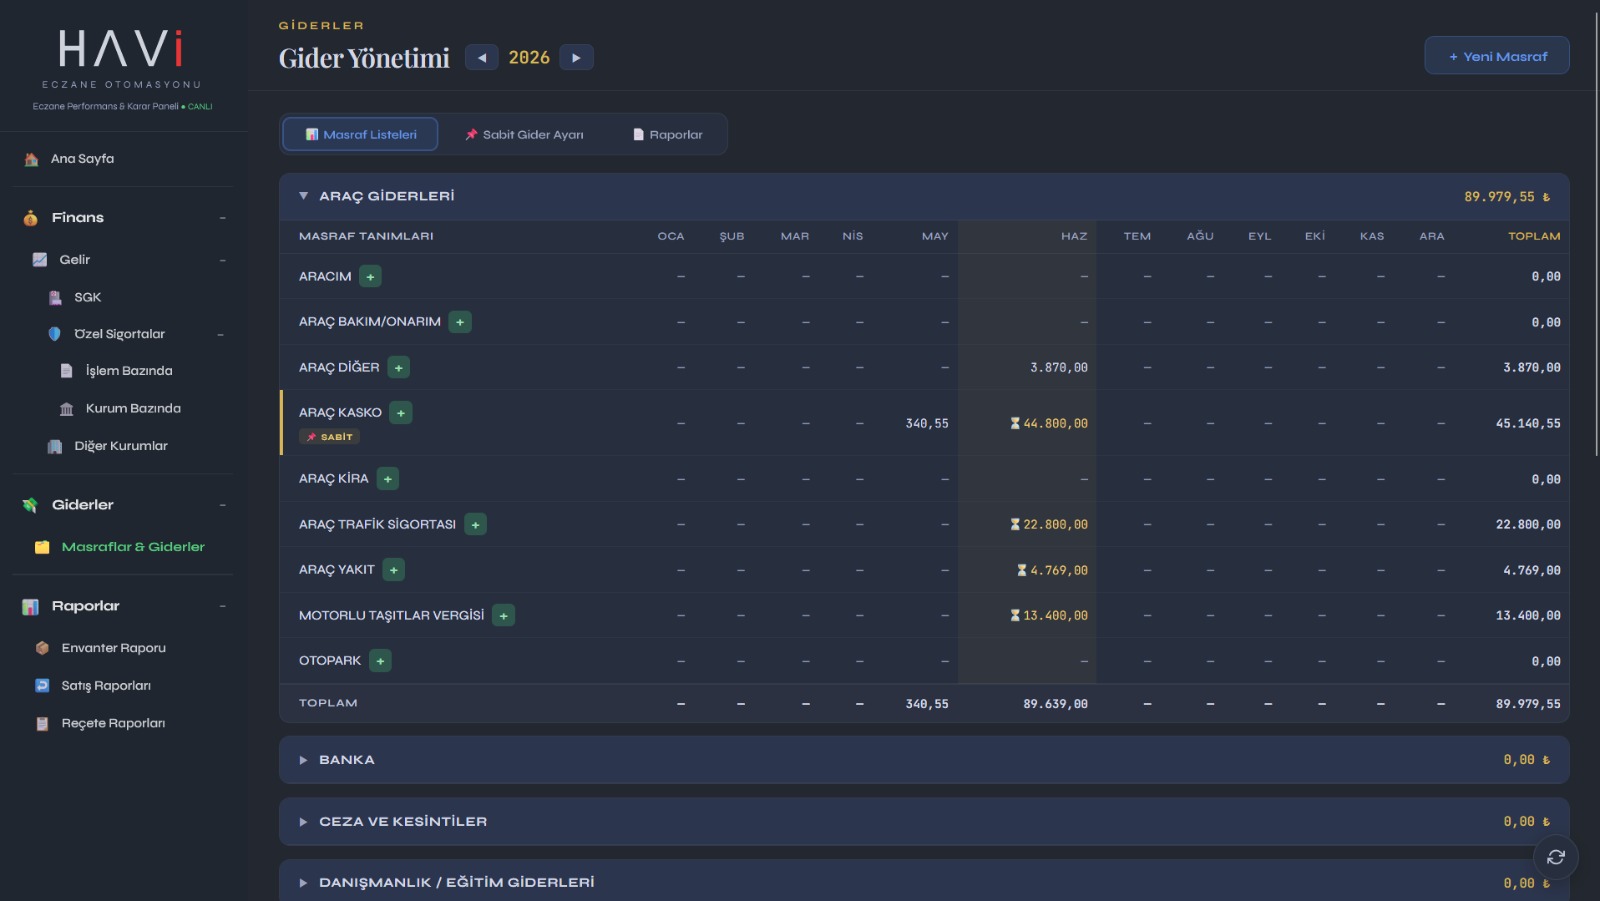
Task: Click ARAÇ KASKO total 45.140,55
Action: pos(1528,424)
